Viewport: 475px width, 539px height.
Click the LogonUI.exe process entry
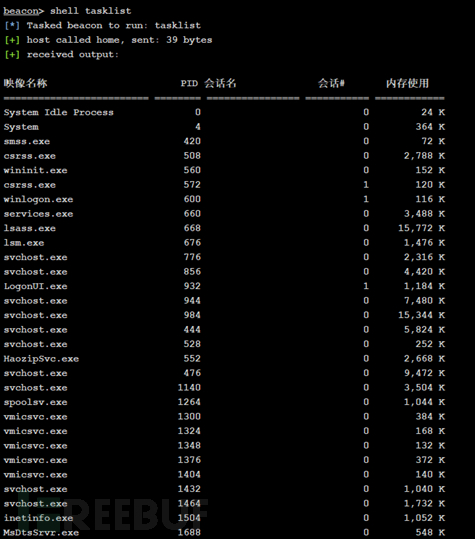(x=35, y=286)
